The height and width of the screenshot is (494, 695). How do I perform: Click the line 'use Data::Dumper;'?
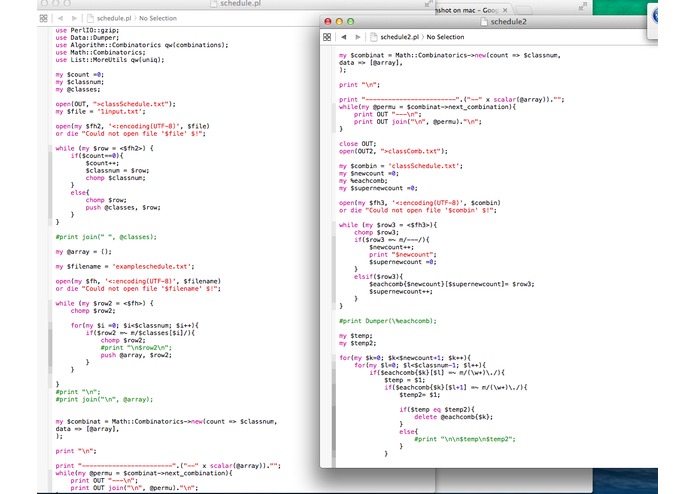[x=87, y=38]
